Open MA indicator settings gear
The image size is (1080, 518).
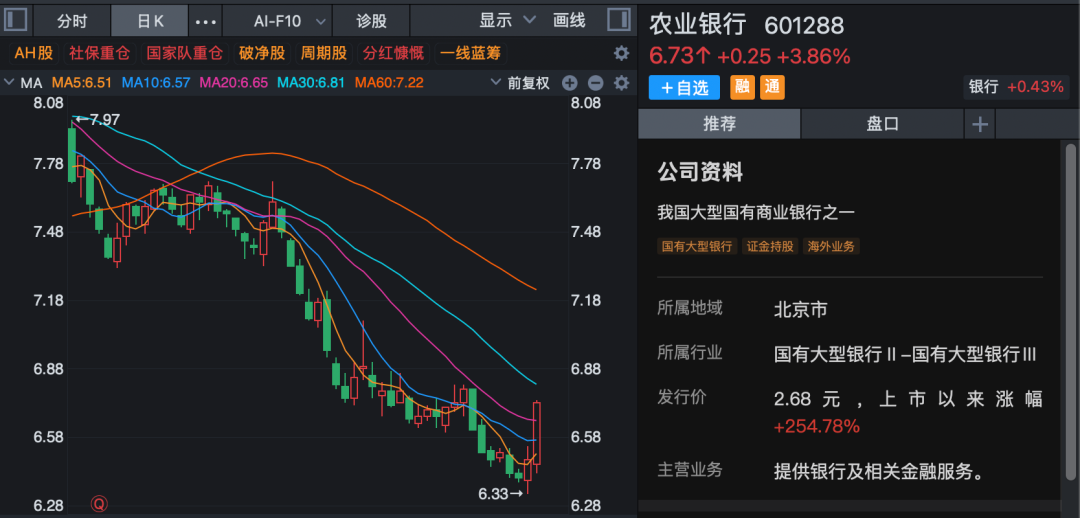[621, 83]
